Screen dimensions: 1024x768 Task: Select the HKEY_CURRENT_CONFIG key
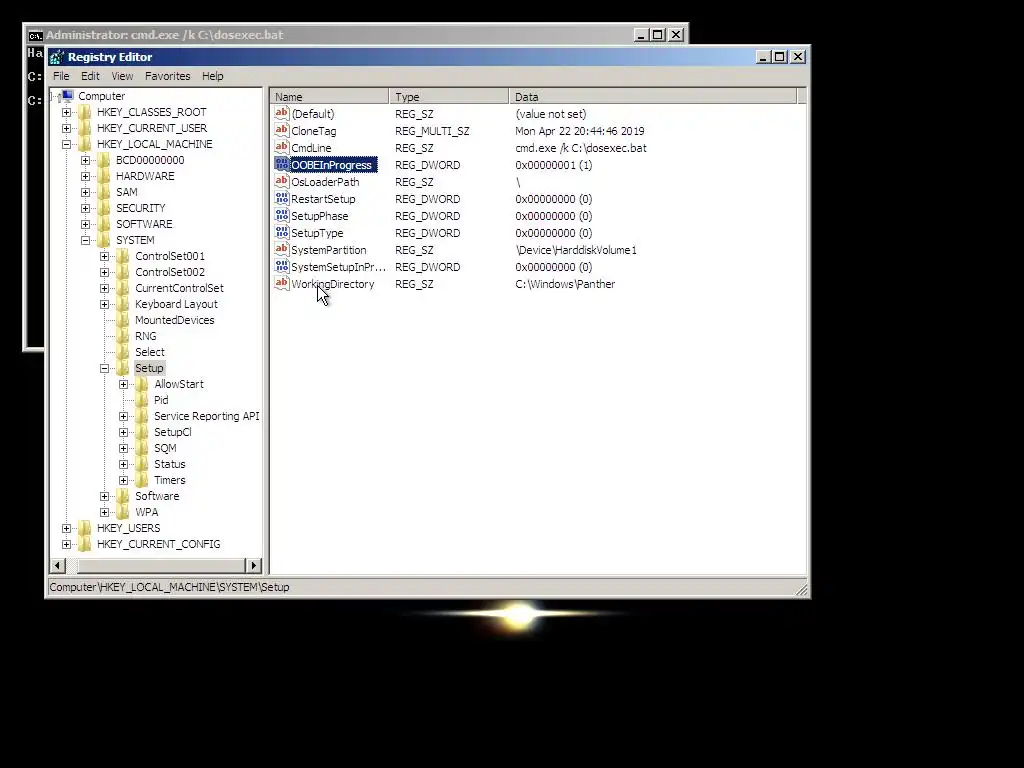(159, 544)
